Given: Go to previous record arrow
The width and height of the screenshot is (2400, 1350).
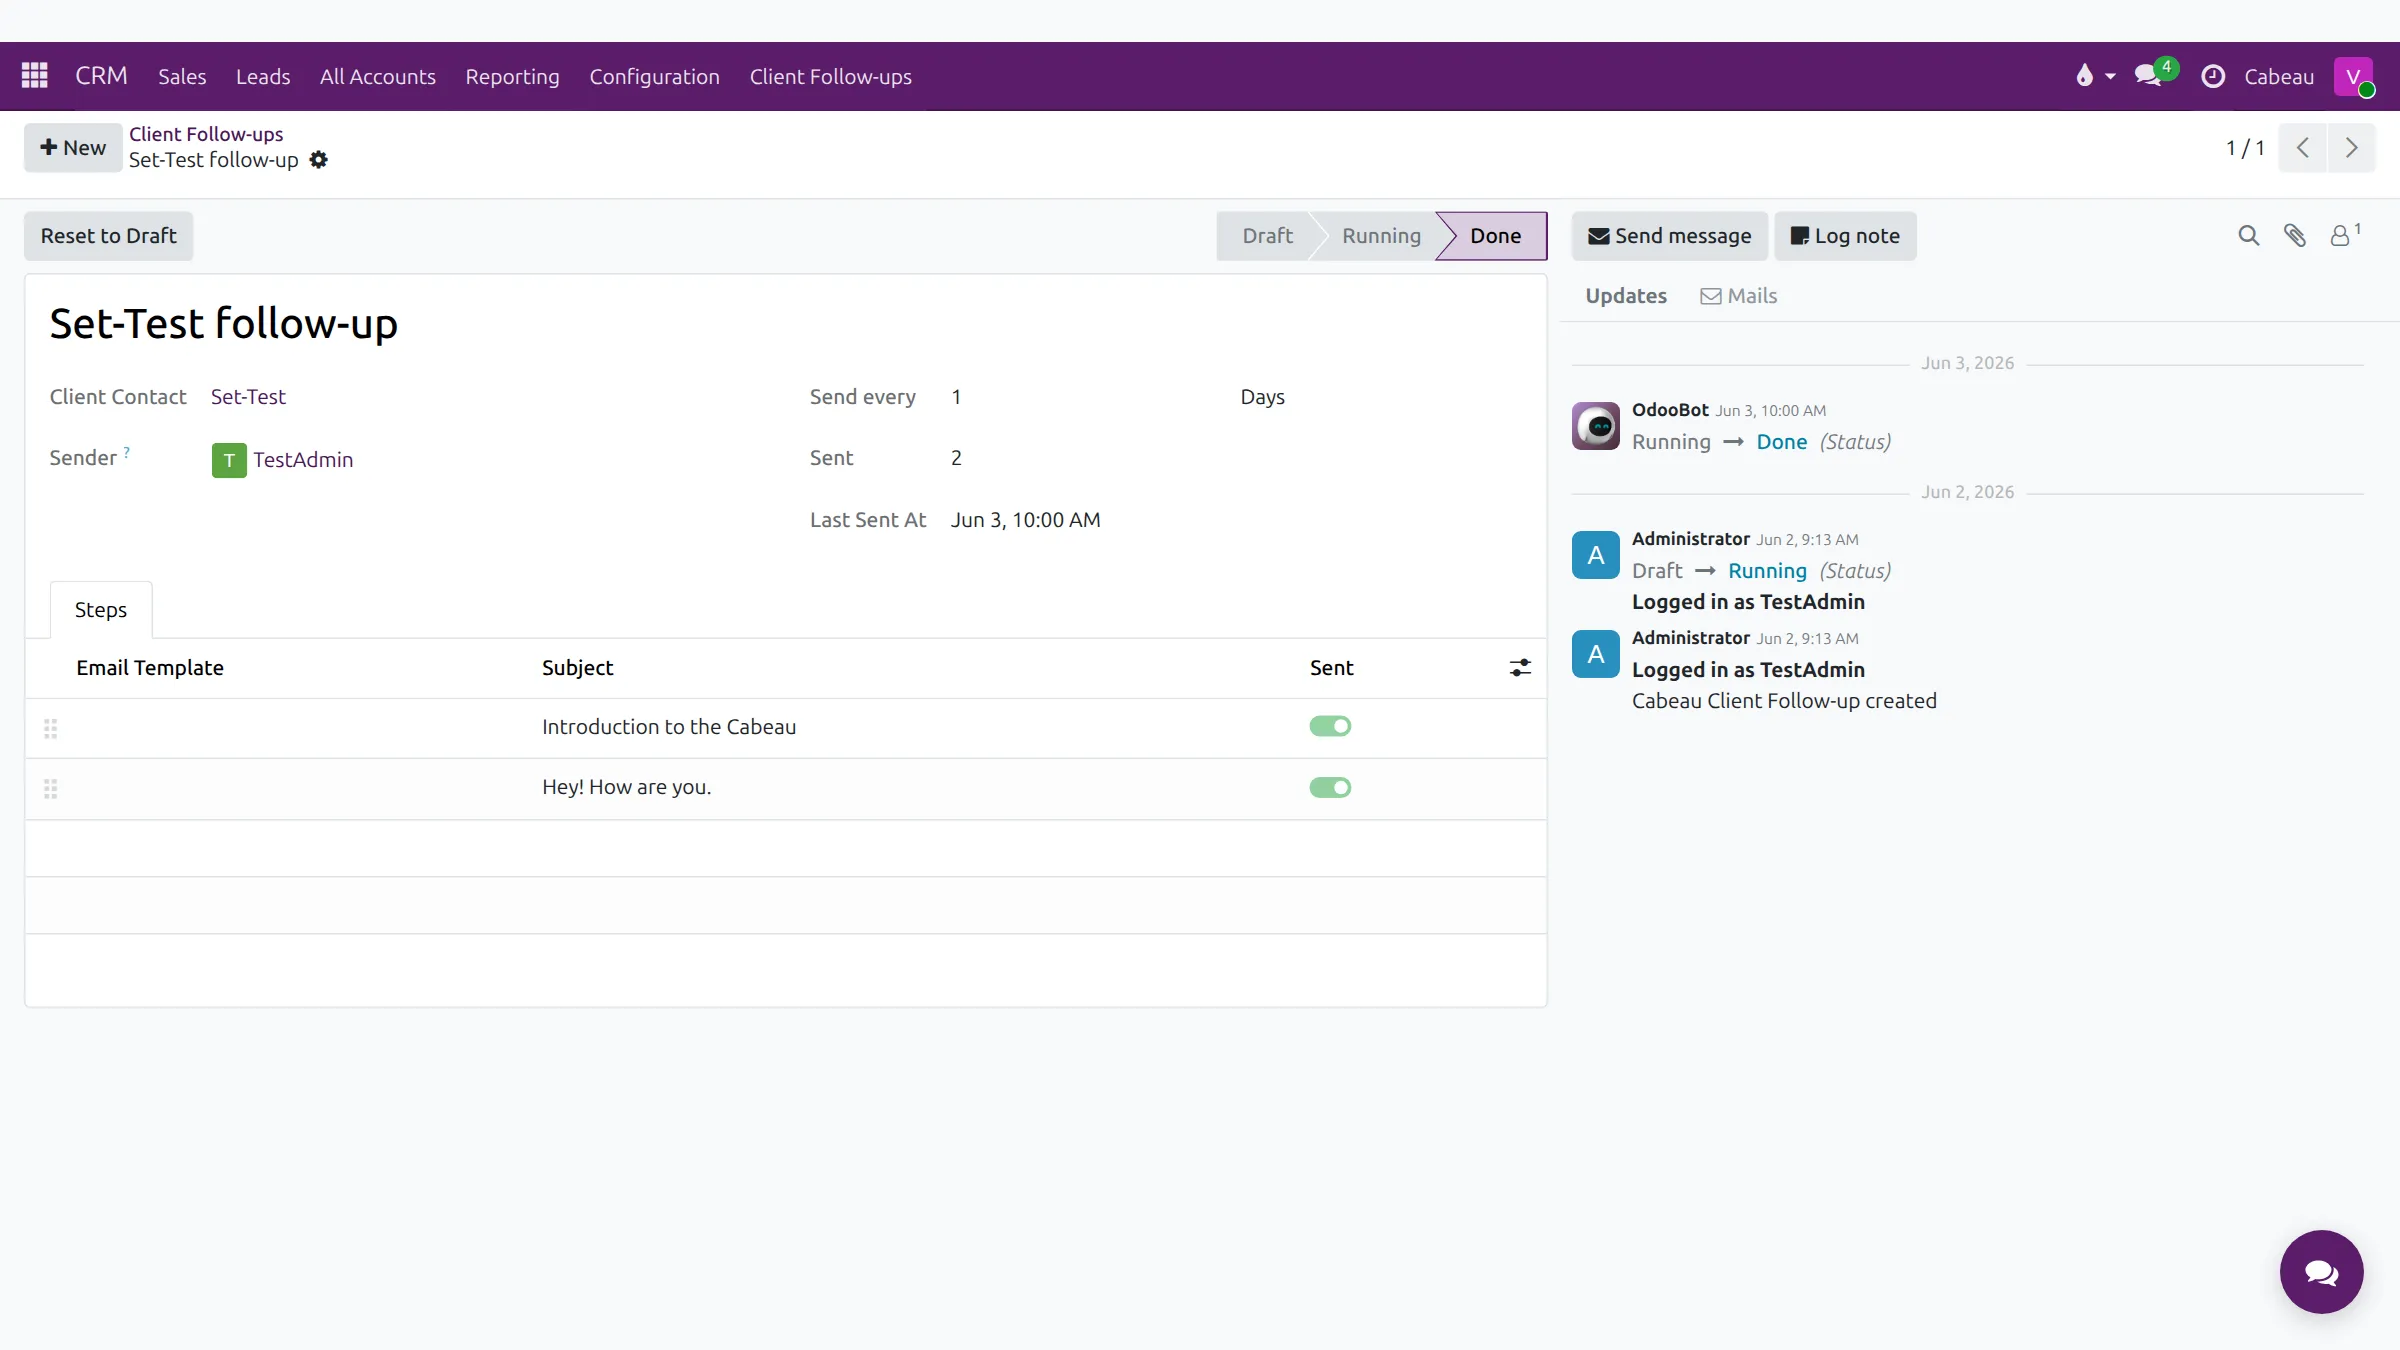Looking at the screenshot, I should 2303,148.
